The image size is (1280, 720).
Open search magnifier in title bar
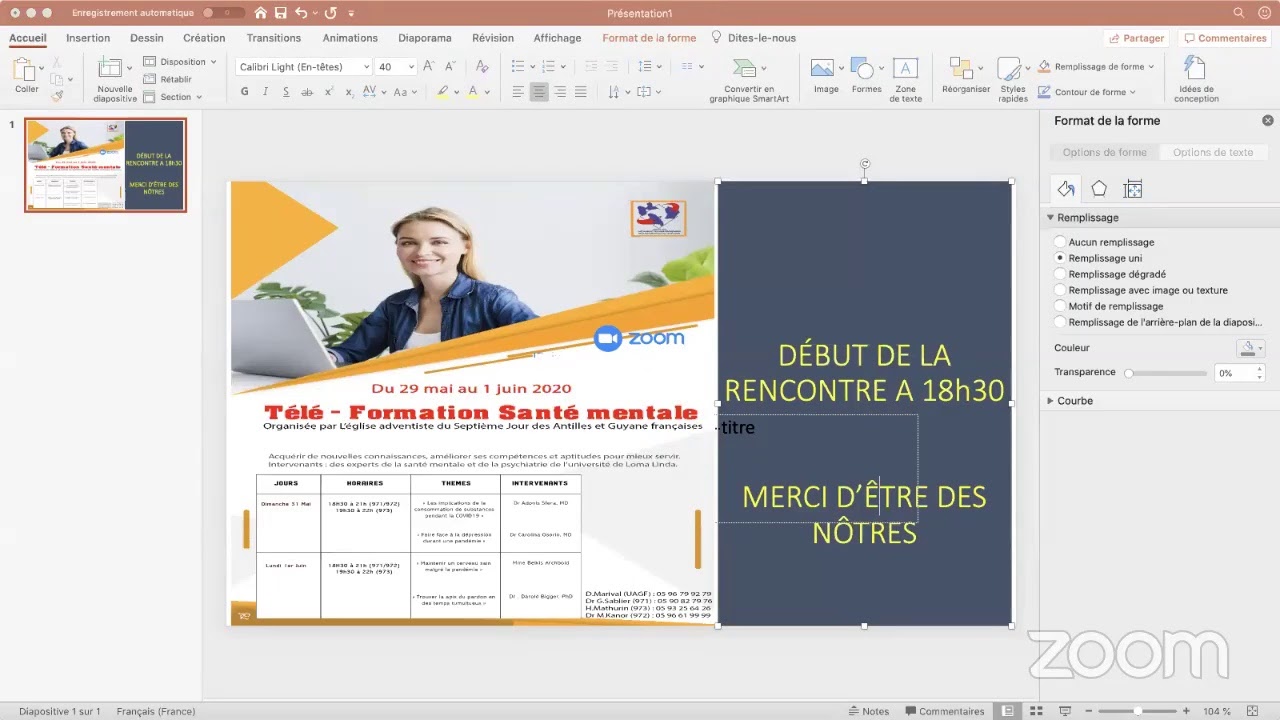(1239, 13)
